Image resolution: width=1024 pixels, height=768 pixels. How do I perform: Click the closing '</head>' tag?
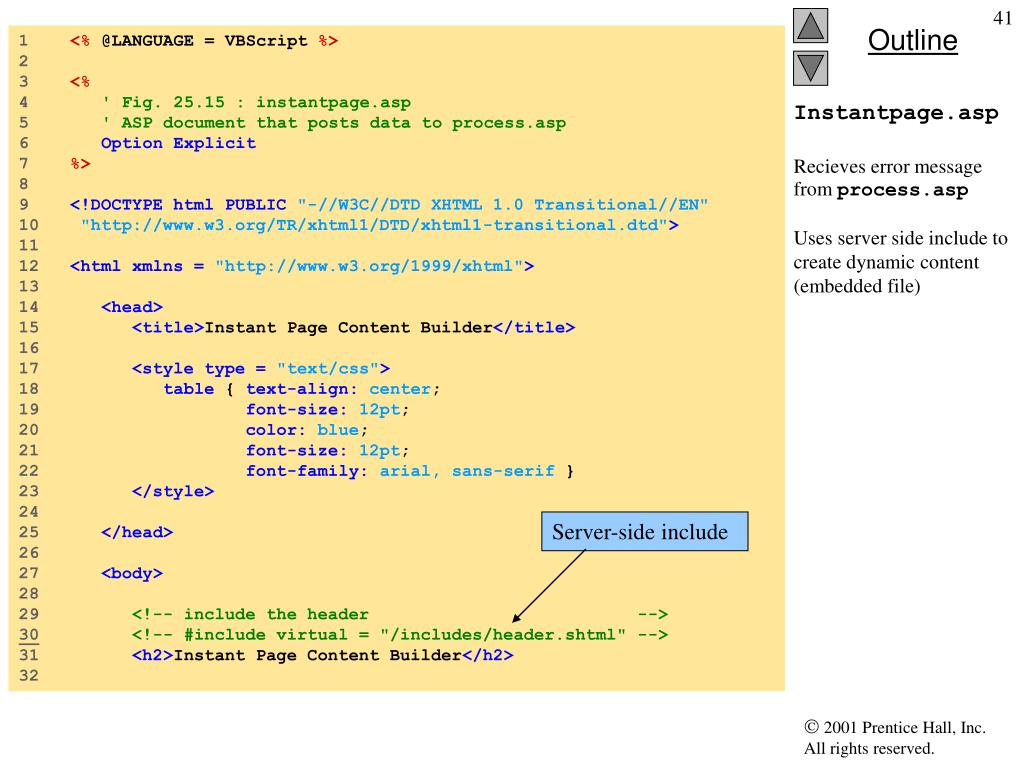coord(137,532)
